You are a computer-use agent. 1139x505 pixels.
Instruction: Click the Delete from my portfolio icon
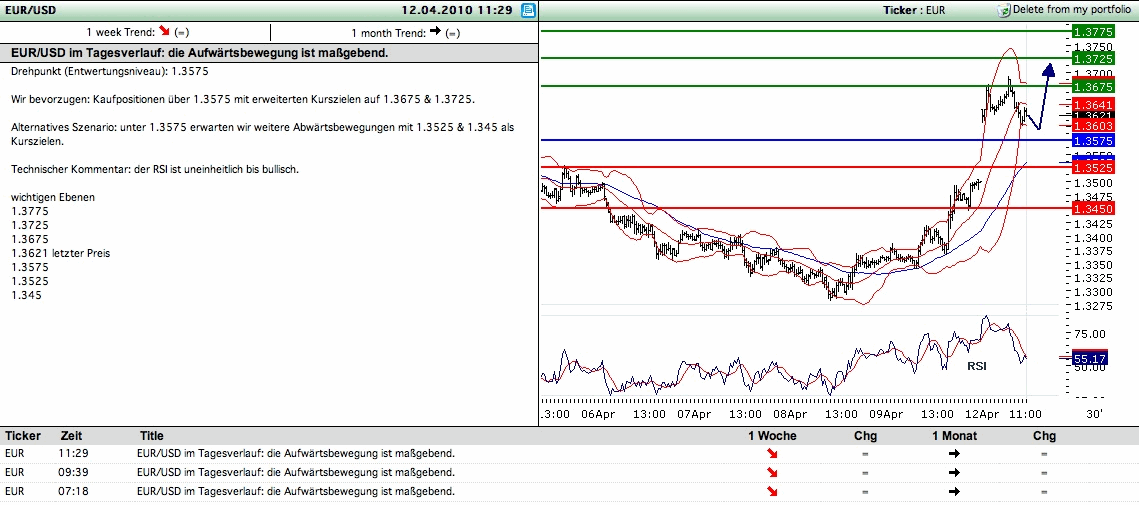(1004, 10)
